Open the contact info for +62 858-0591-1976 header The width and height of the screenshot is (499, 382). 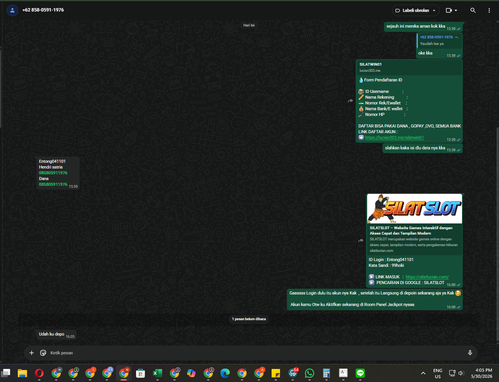tap(43, 10)
